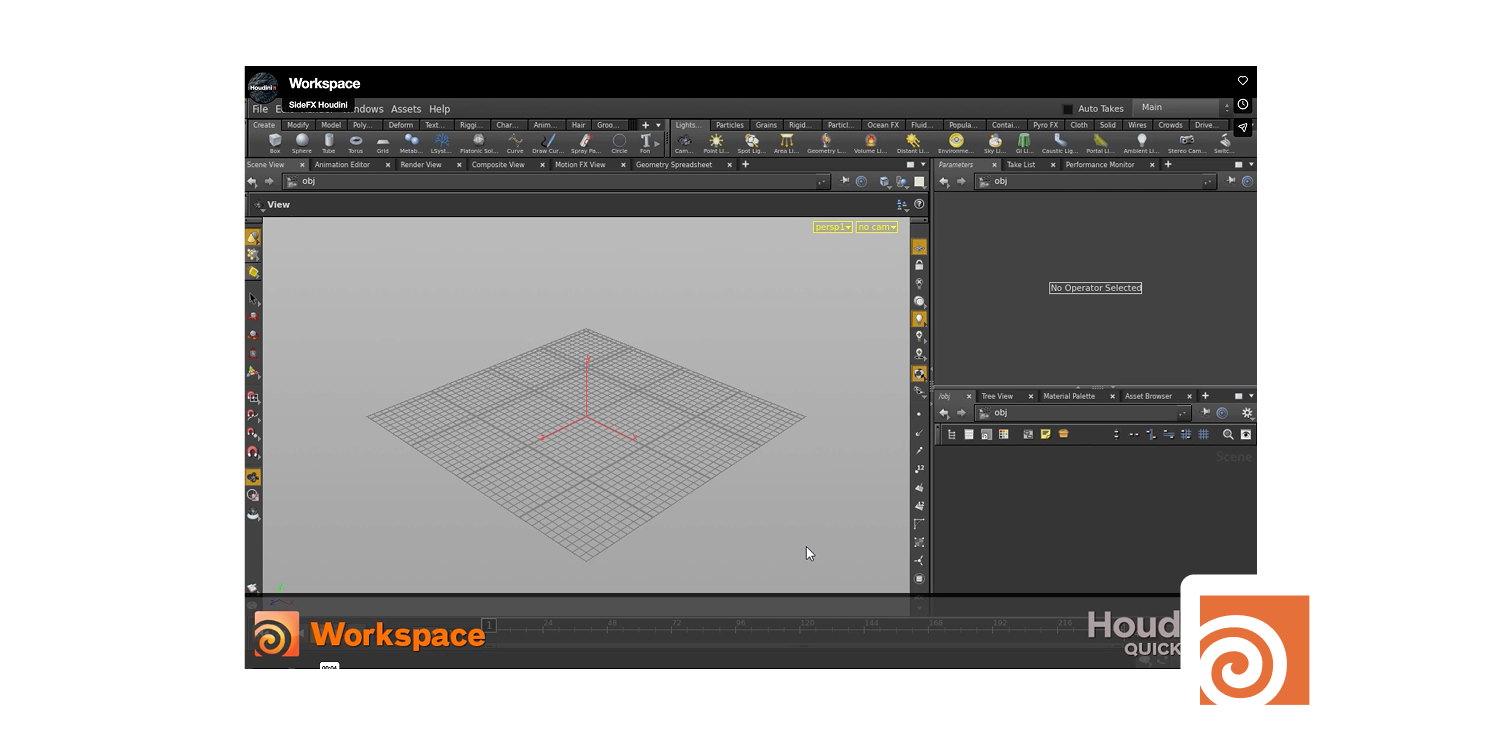Add a Torus primitive
Screen dimensions: 1500x750
(x=356, y=144)
